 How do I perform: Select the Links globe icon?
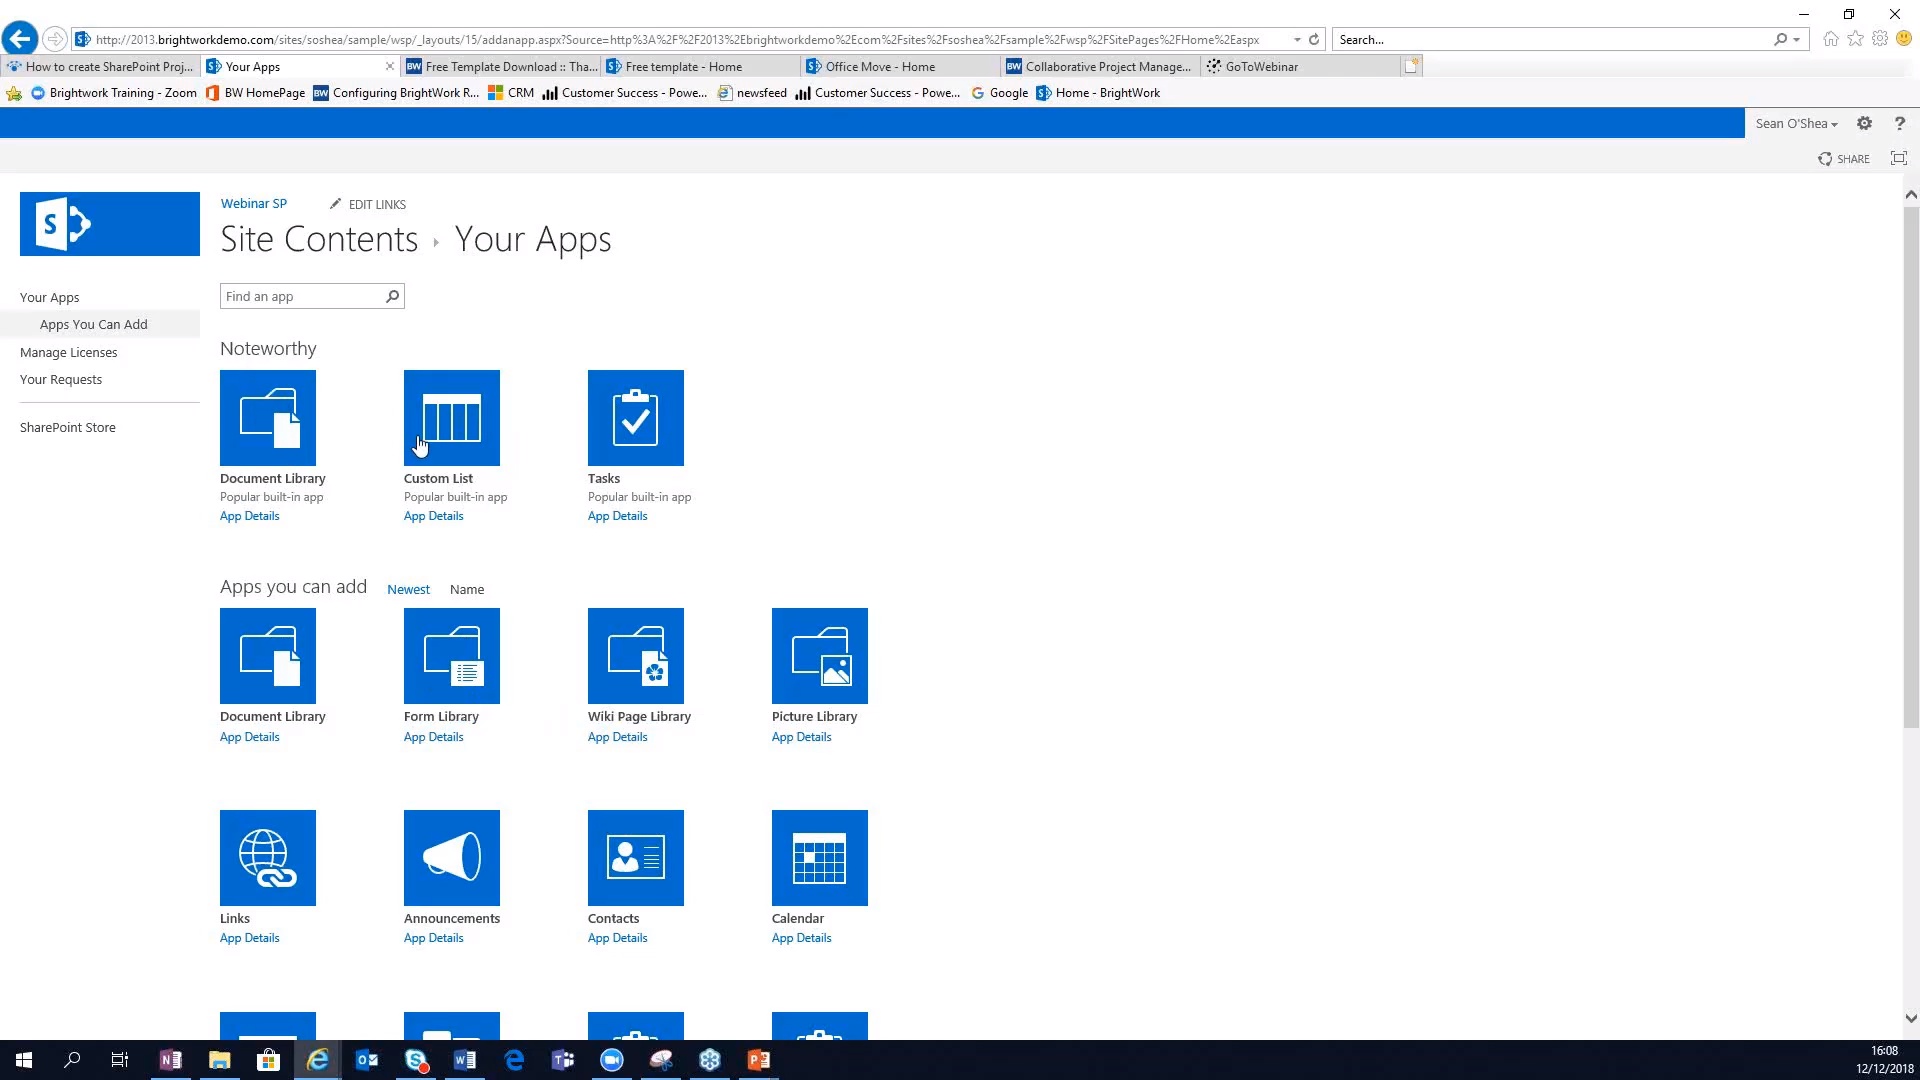pyautogui.click(x=267, y=858)
